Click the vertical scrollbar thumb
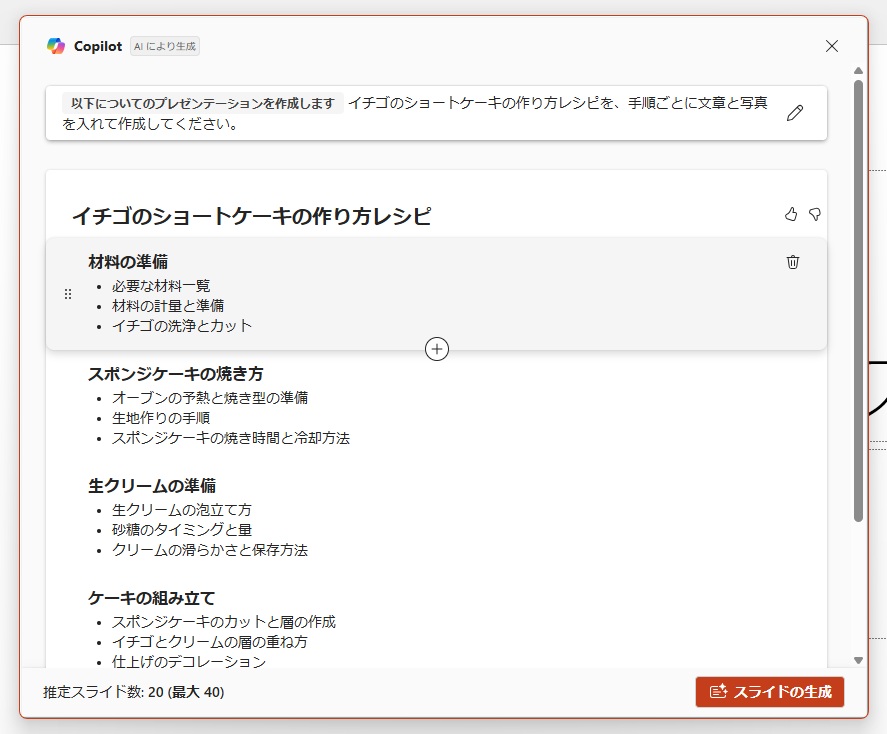 click(x=858, y=300)
